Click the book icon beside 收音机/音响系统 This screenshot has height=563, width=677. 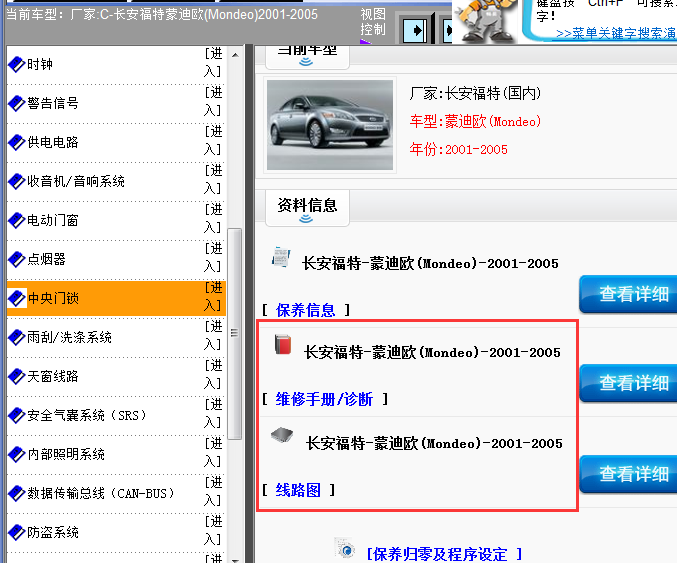(17, 181)
